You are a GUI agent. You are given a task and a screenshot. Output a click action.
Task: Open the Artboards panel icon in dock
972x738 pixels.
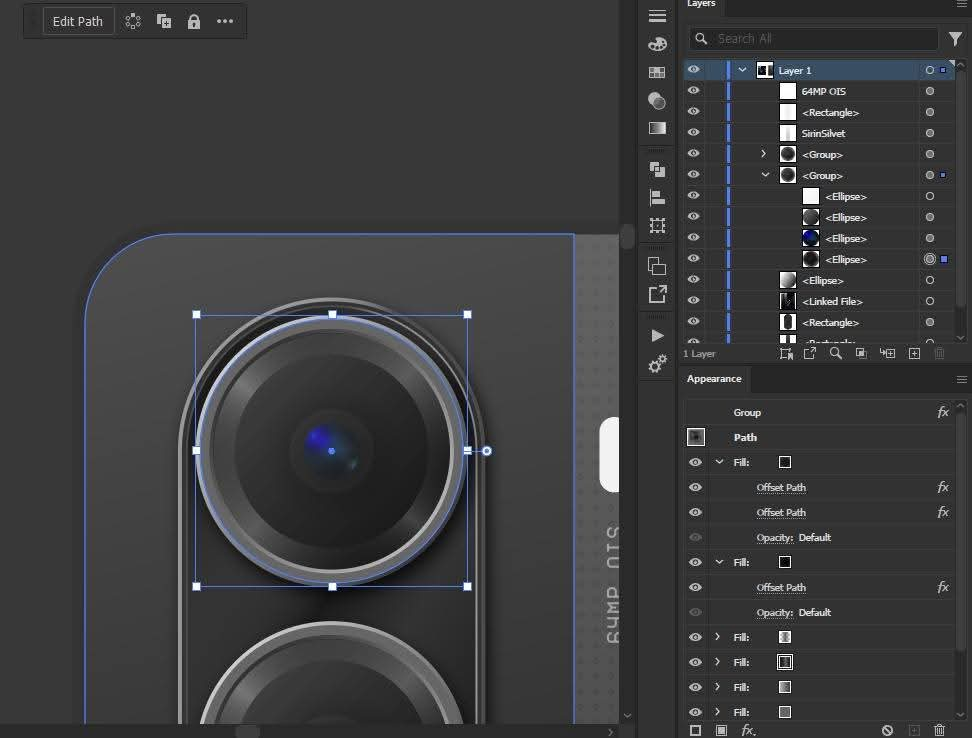(657, 266)
